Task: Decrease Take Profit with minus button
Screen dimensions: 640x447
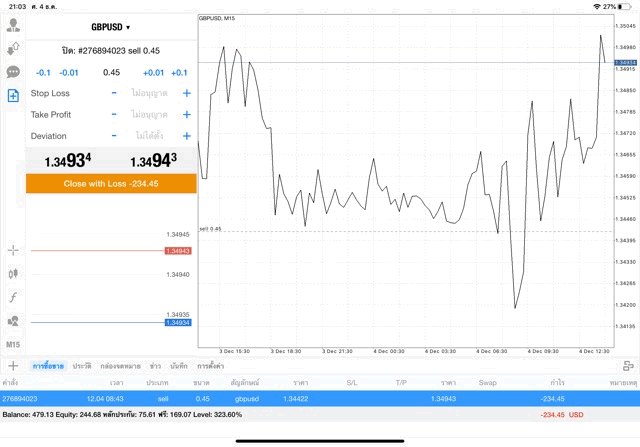Action: click(x=114, y=115)
